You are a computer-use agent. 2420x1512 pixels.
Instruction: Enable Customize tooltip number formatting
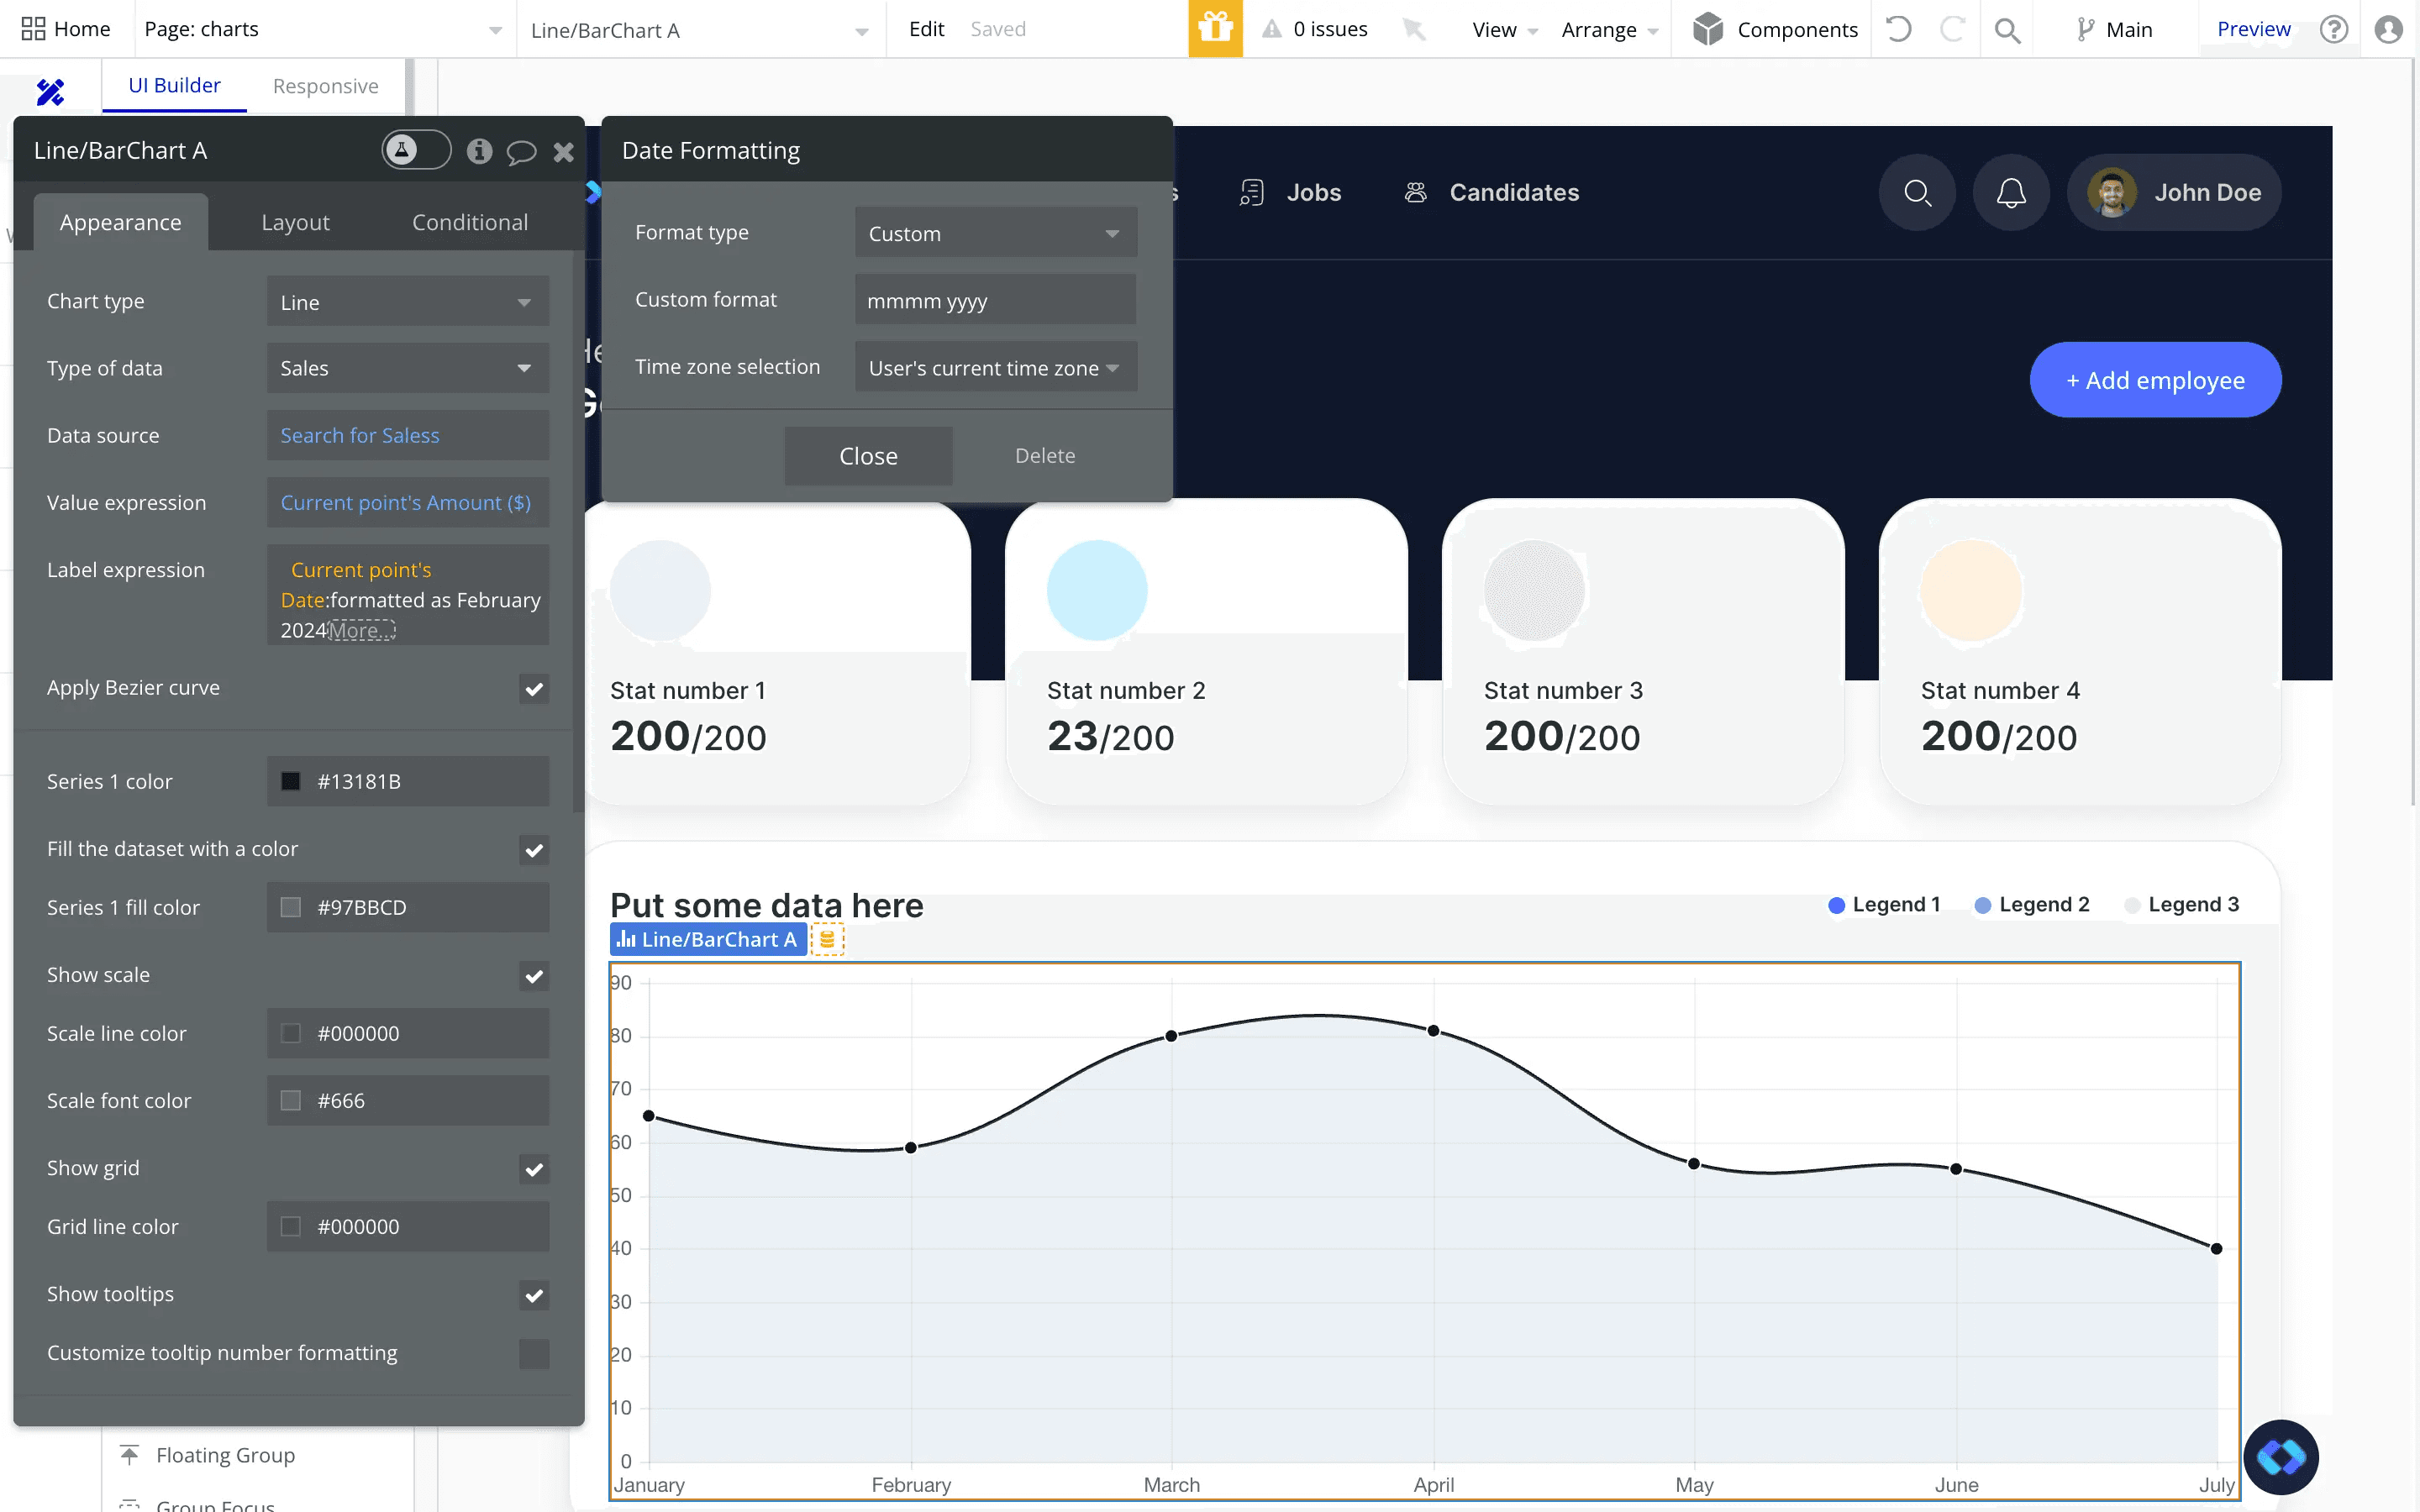534,1354
